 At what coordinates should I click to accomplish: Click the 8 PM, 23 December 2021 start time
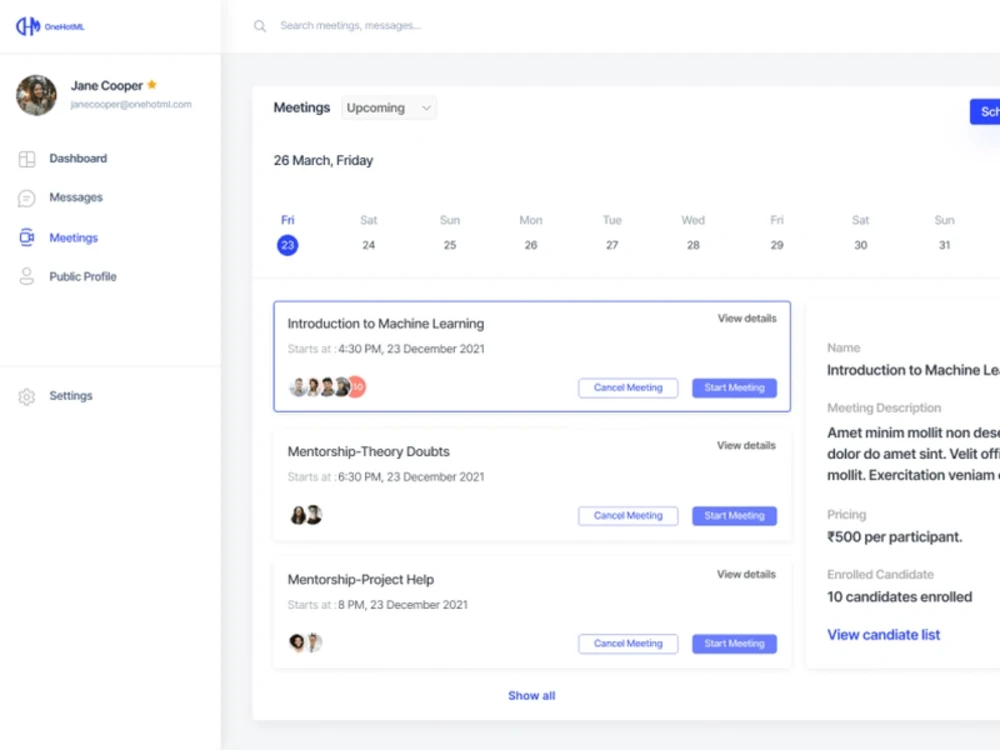[x=402, y=605]
